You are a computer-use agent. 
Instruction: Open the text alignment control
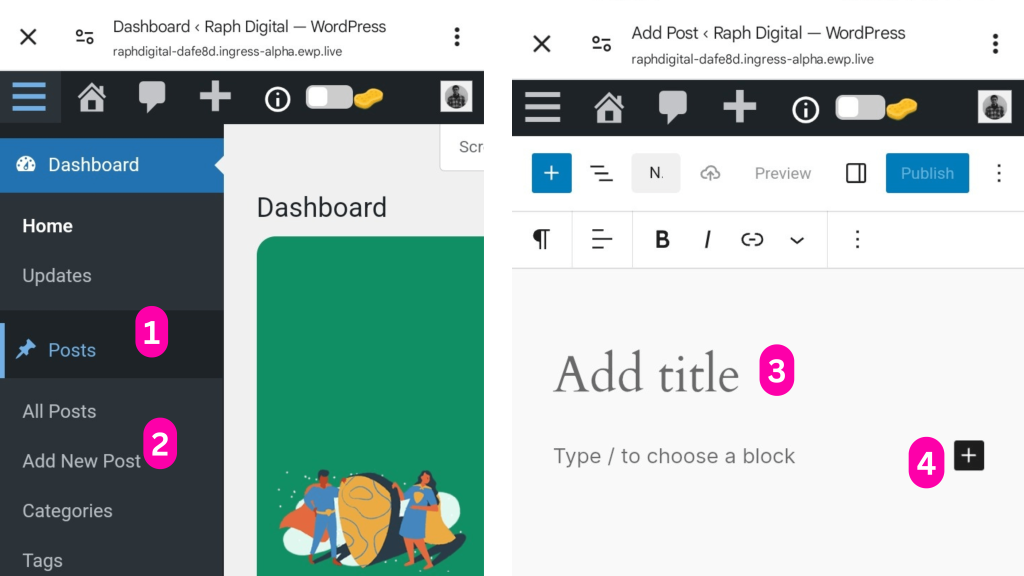click(601, 240)
